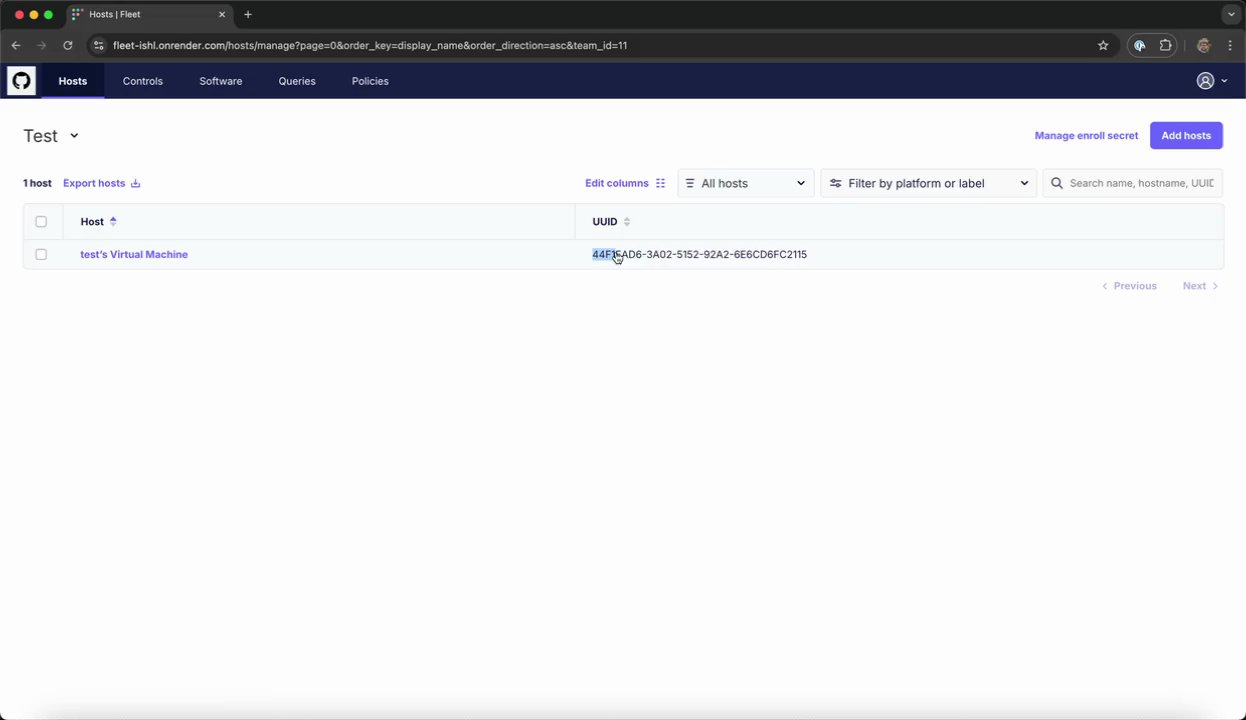Open the Policies tab
1246x720 pixels.
(370, 81)
